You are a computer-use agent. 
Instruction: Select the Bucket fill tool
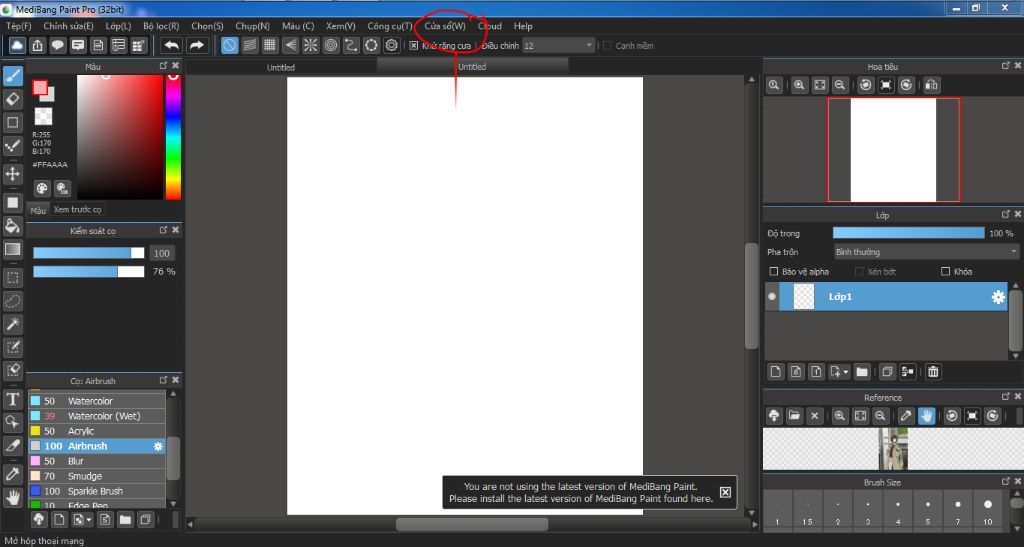tap(12, 226)
